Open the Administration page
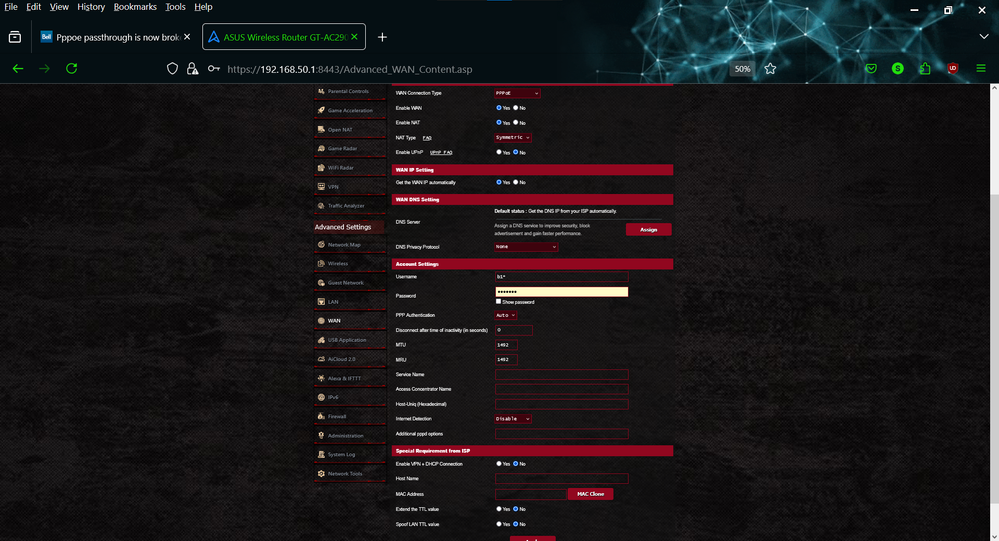Image resolution: width=999 pixels, height=541 pixels. [x=349, y=435]
